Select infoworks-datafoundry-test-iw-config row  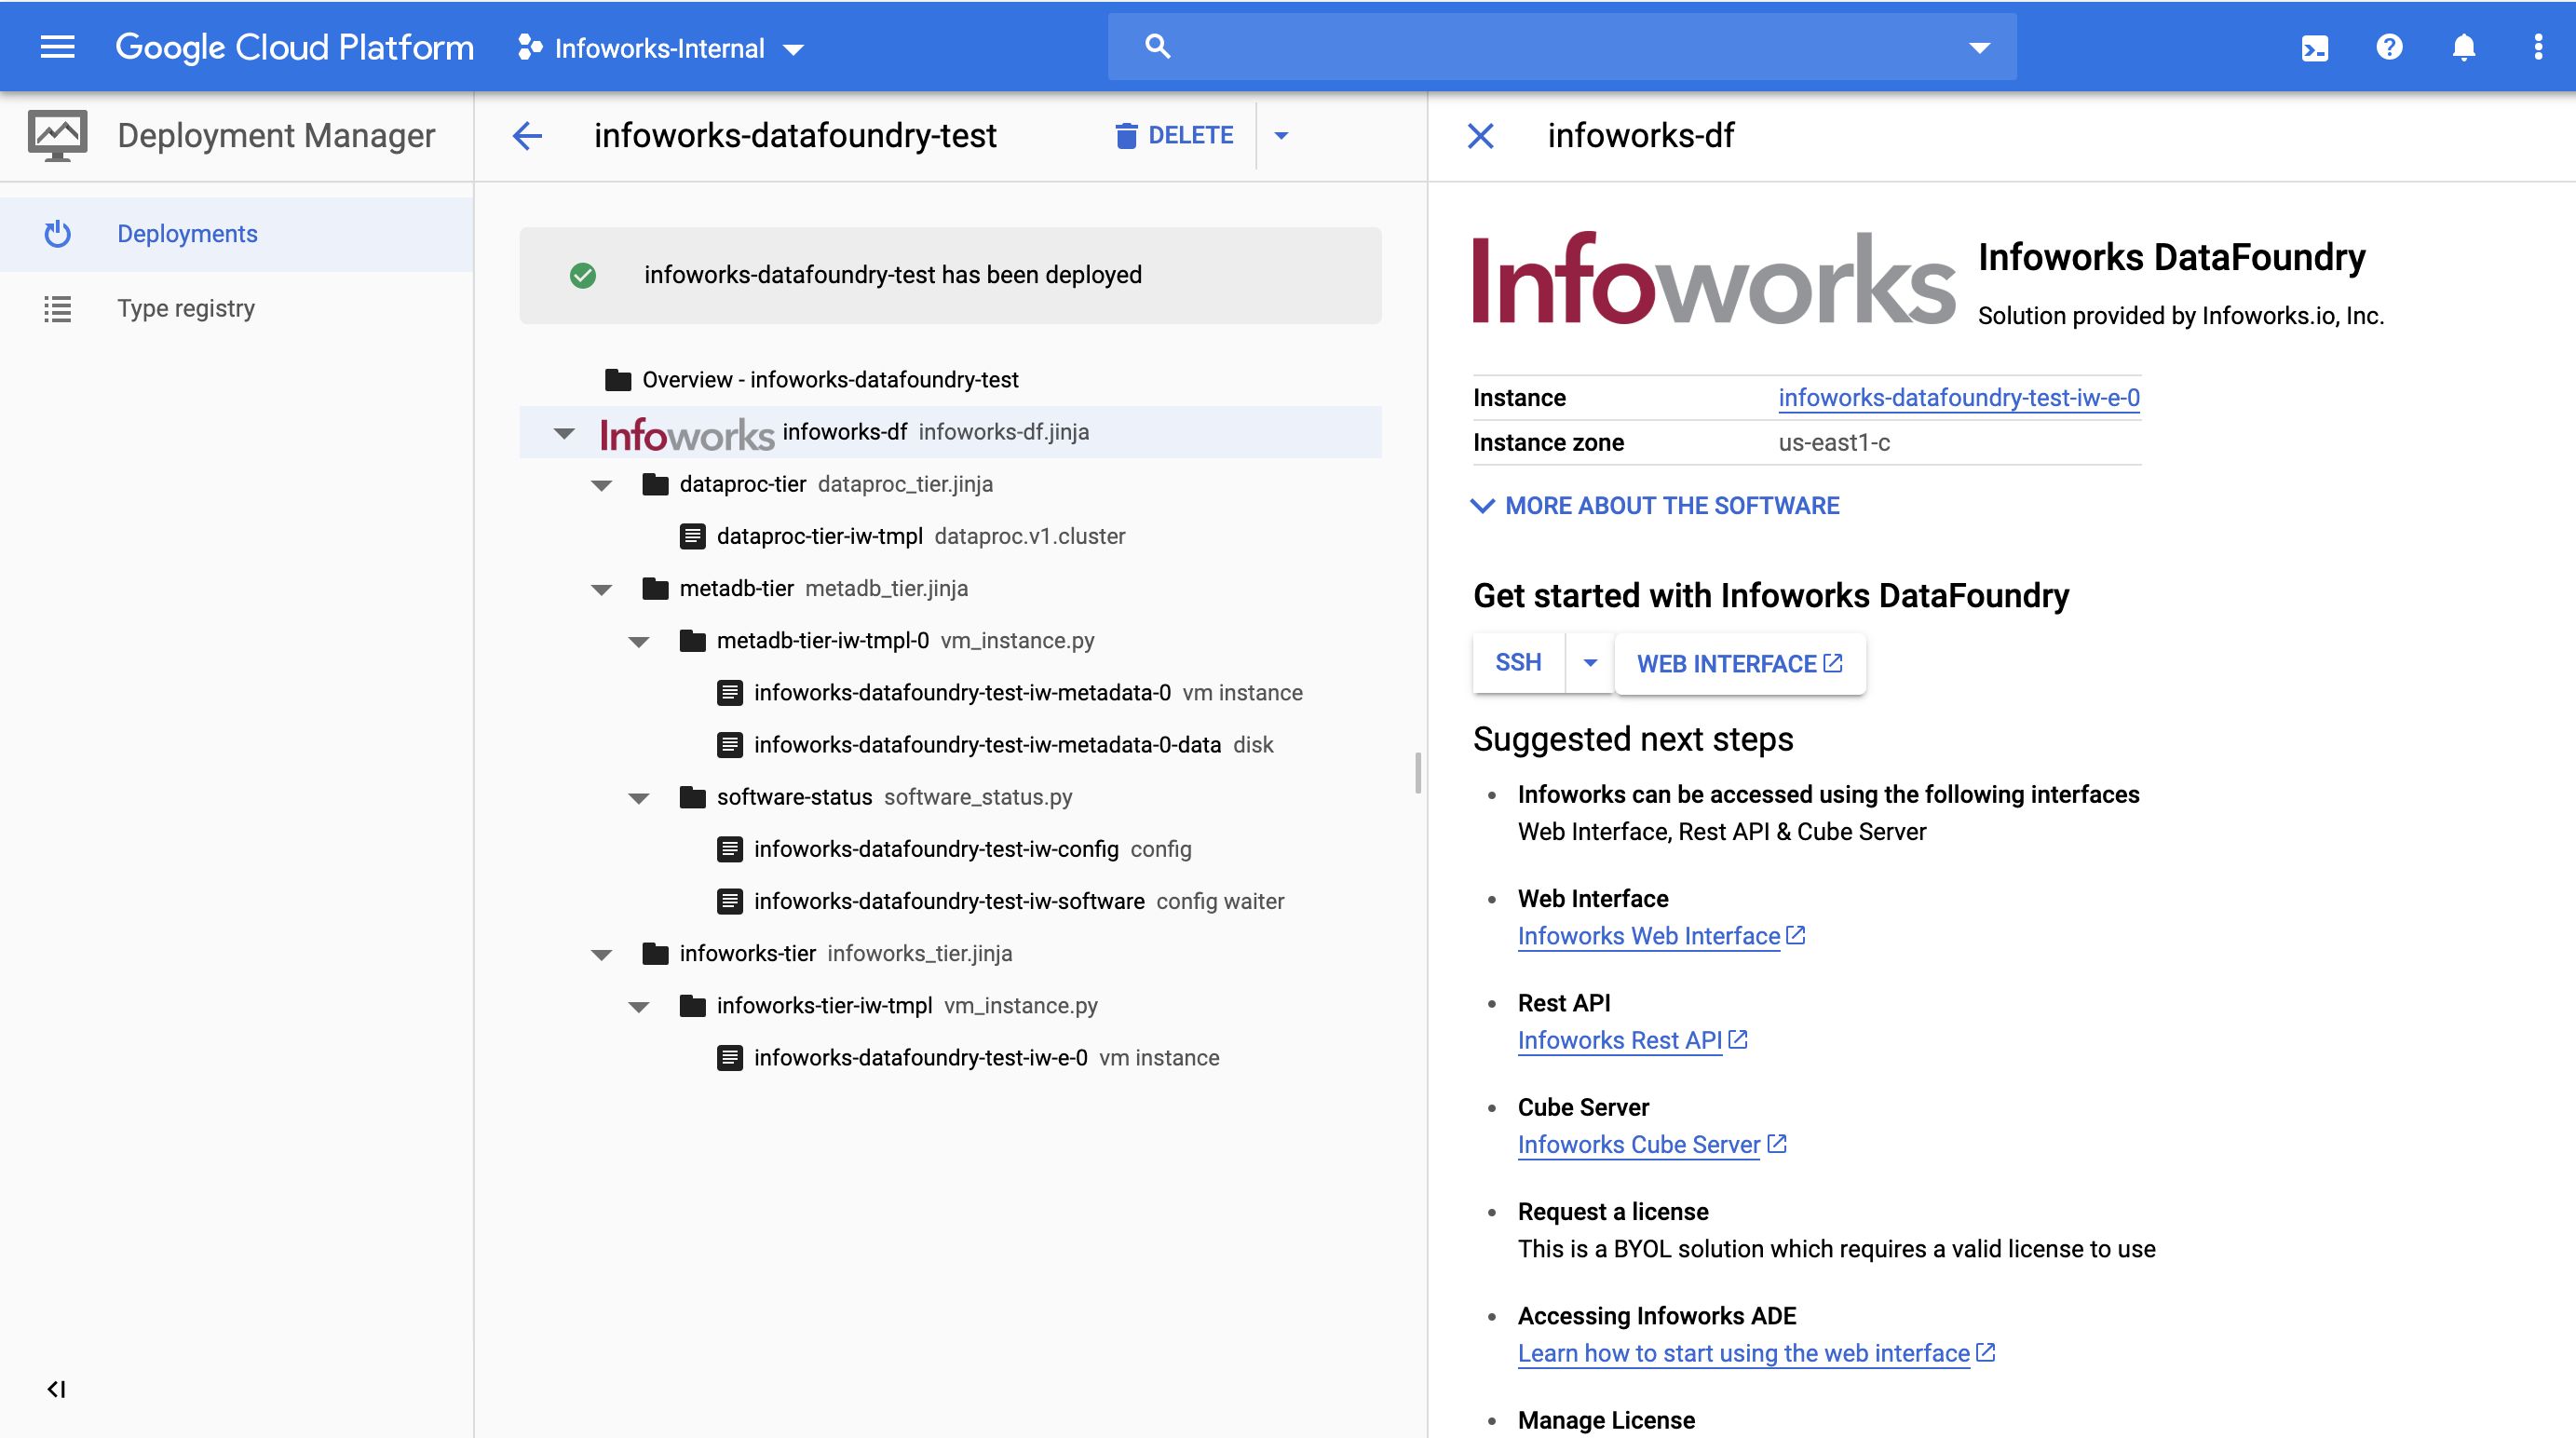(949, 849)
